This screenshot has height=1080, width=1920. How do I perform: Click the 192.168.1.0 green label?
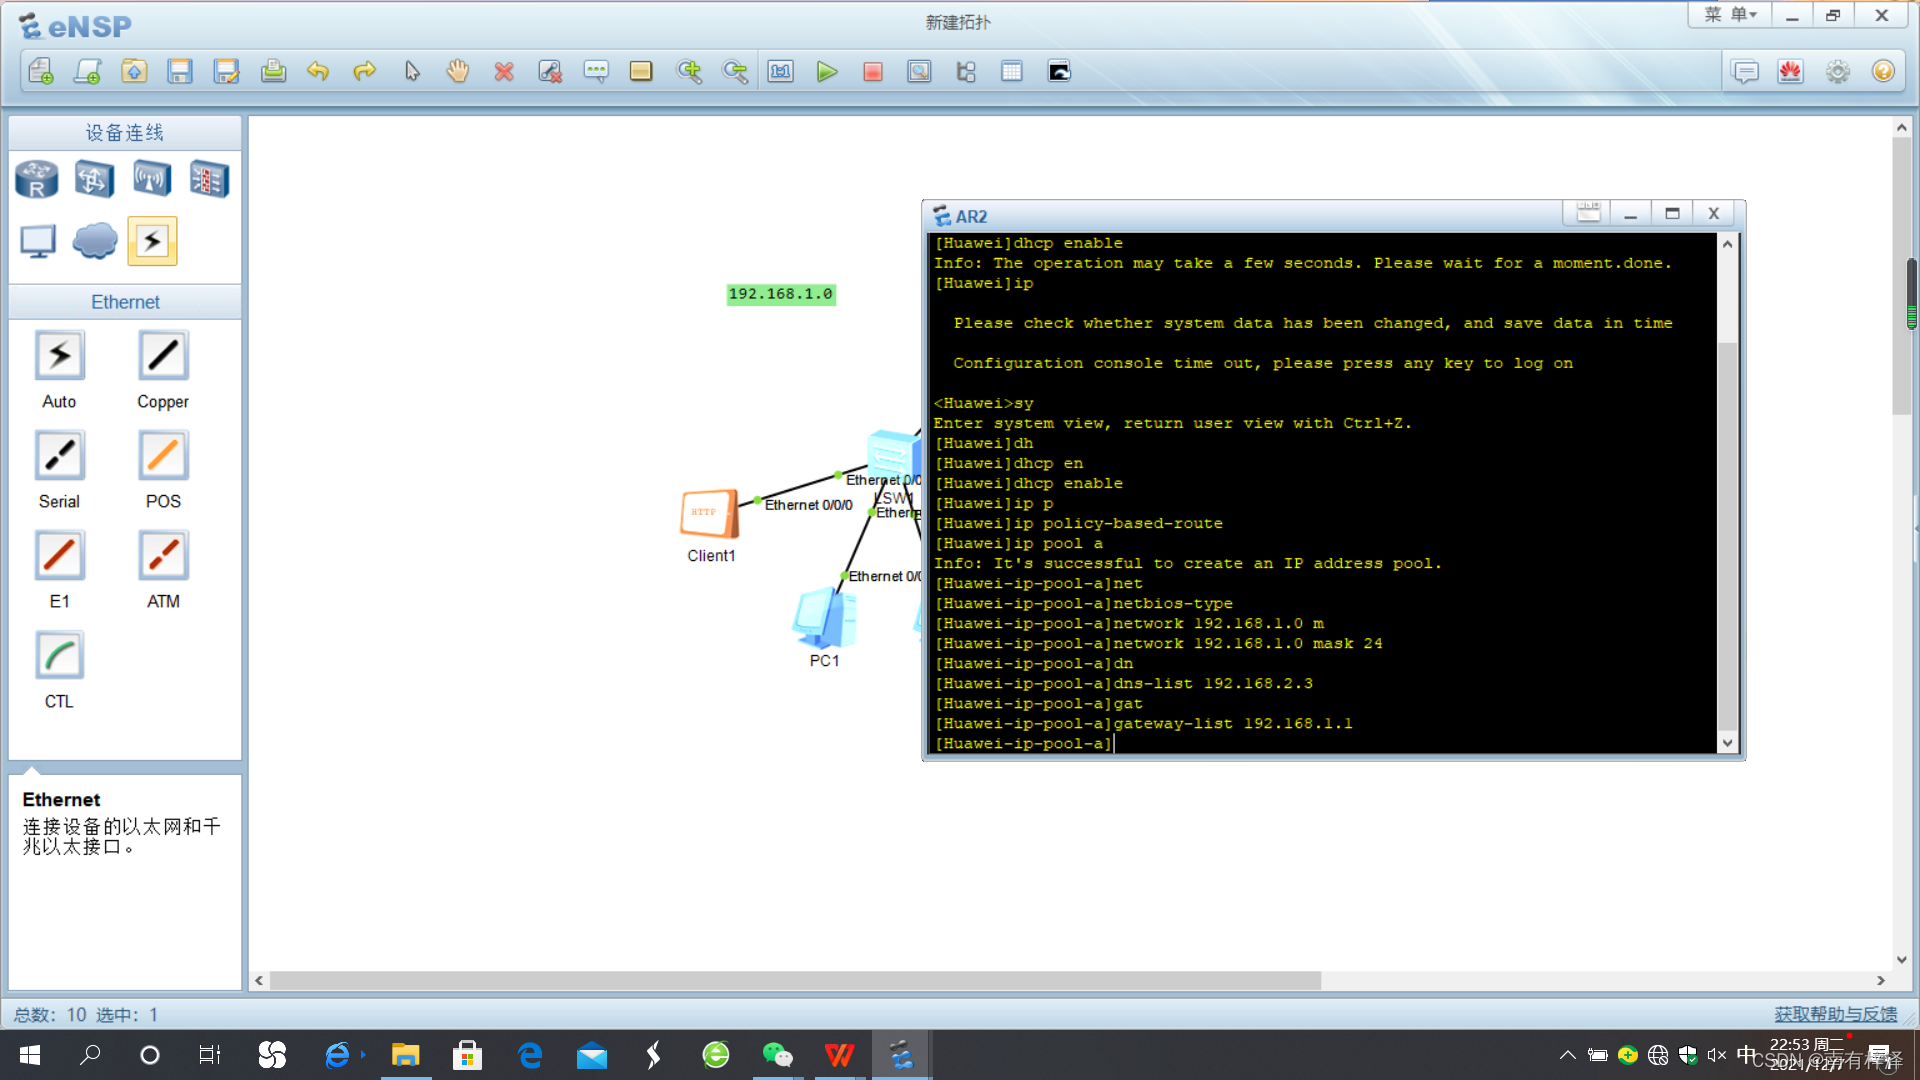tap(780, 294)
